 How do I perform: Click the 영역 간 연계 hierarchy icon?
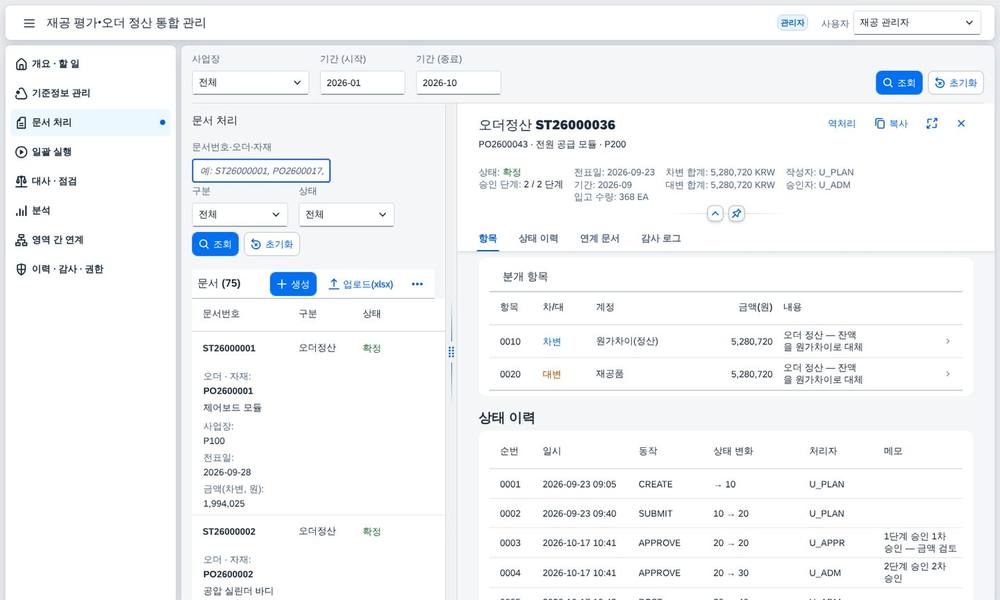21,240
